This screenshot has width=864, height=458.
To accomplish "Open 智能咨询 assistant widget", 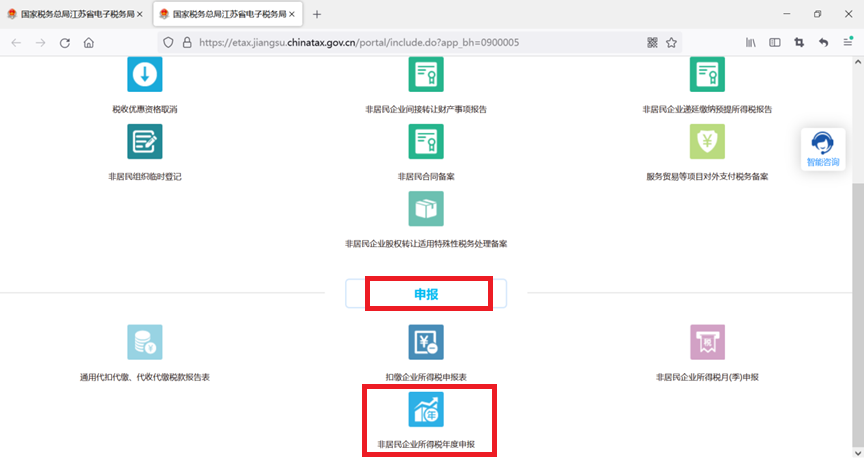I will (x=823, y=149).
